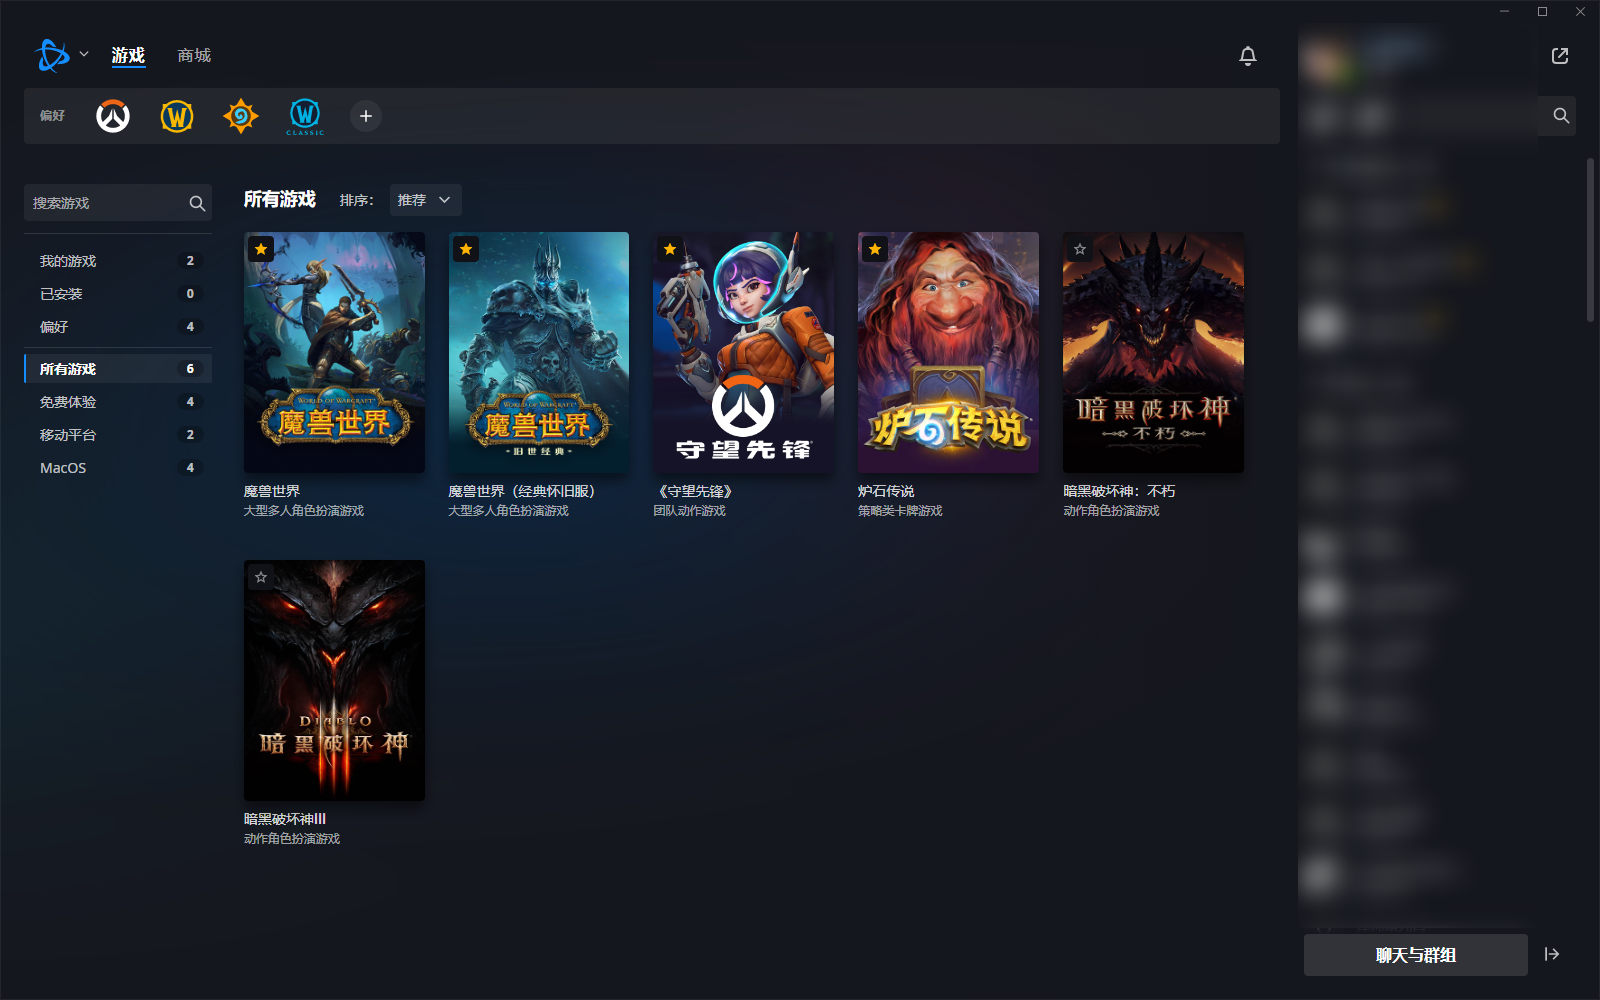This screenshot has height=1000, width=1600.
Task: Toggle favorite star on 守望先锋 card
Action: [x=670, y=249]
